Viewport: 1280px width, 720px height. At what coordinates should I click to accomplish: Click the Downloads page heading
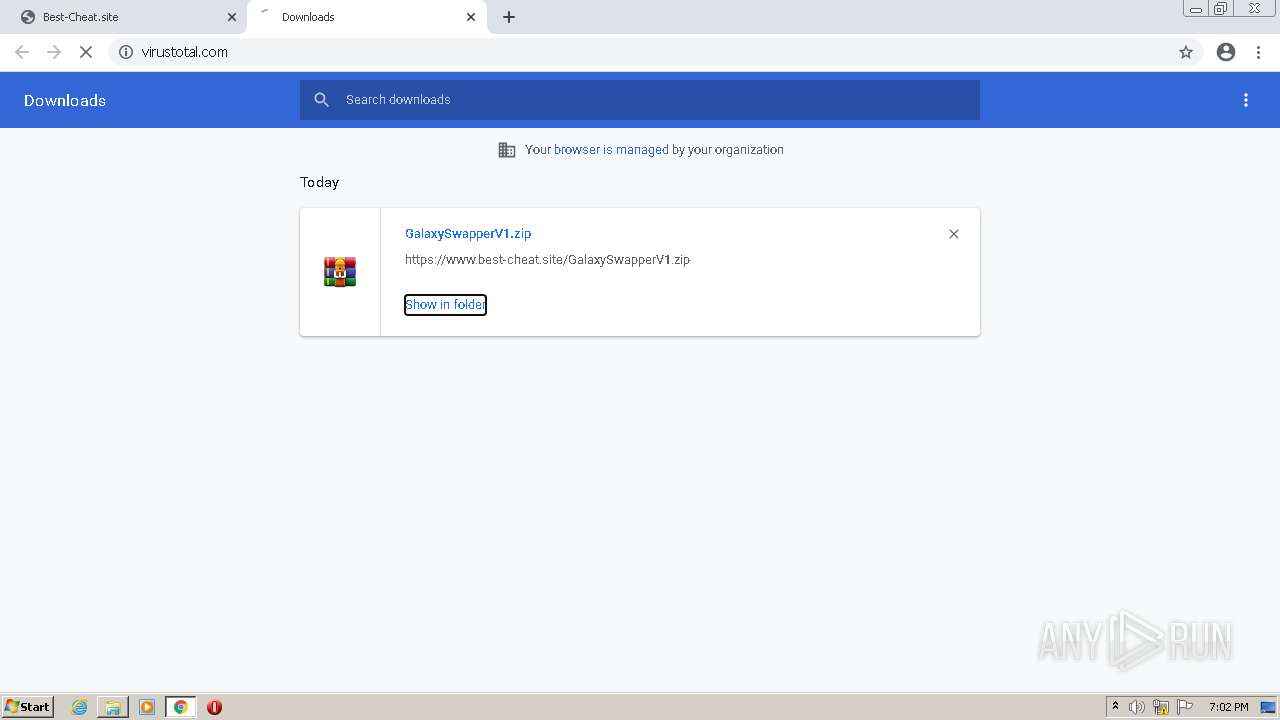click(x=65, y=100)
